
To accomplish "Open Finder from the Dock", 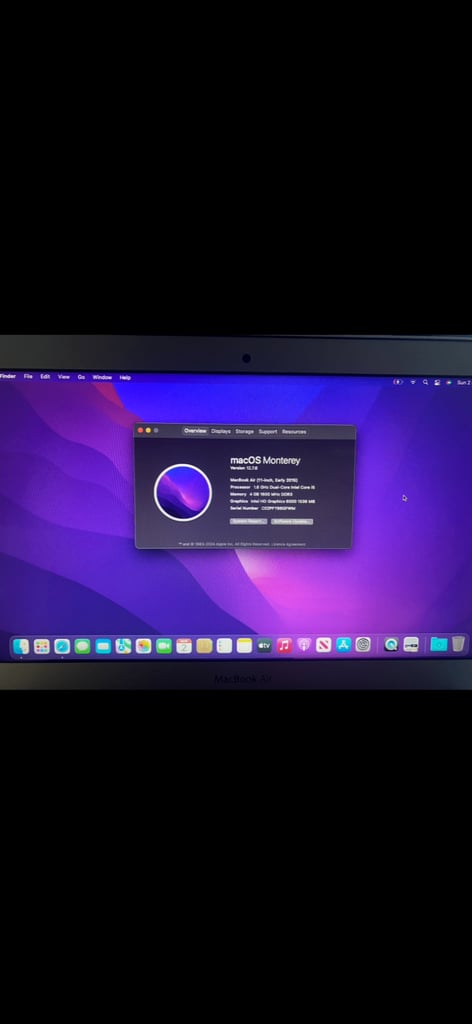I will (x=21, y=646).
